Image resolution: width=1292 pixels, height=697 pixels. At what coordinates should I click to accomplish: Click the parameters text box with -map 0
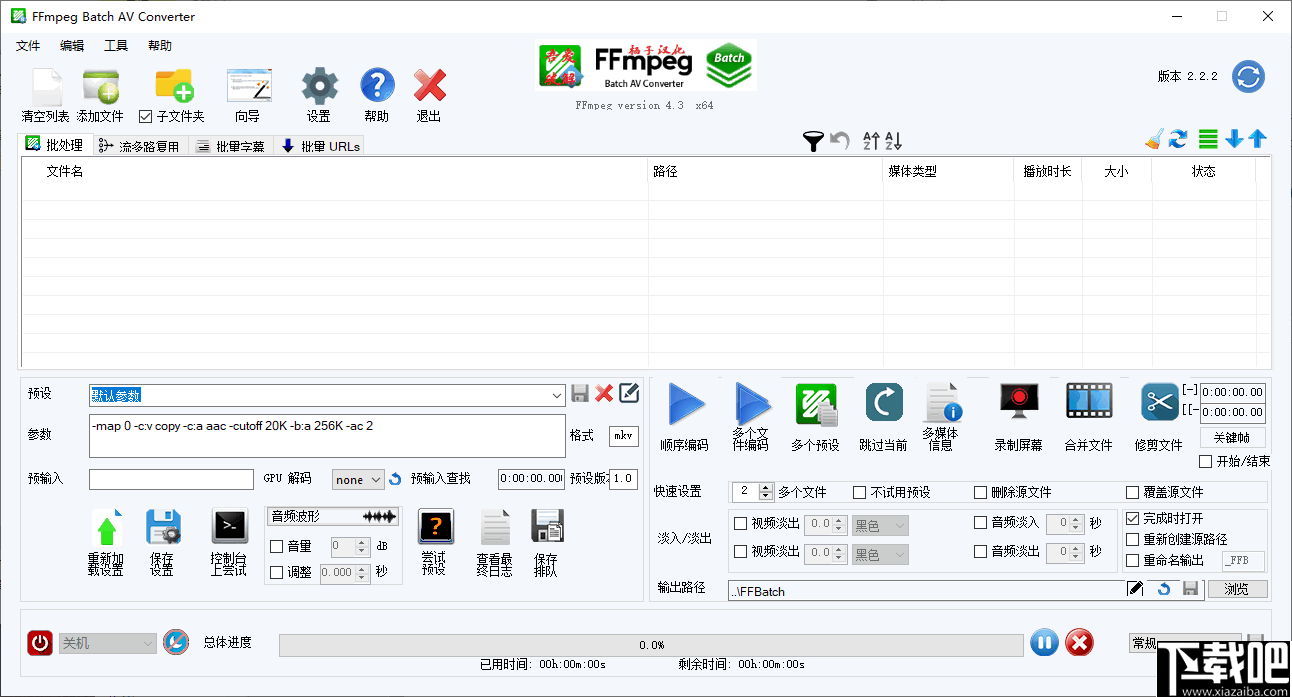[327, 436]
